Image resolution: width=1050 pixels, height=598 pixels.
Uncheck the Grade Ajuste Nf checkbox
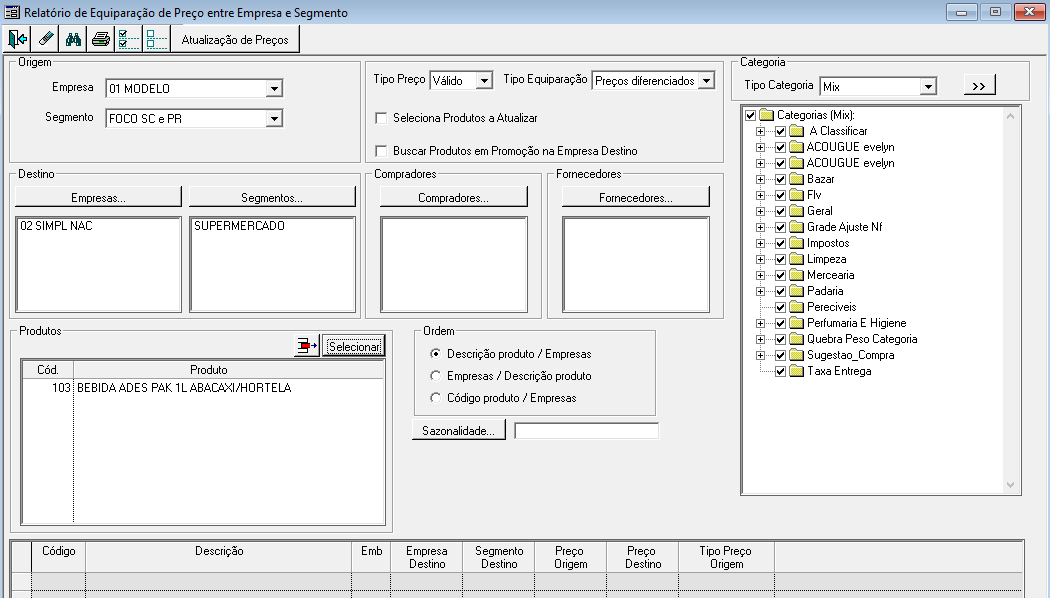pyautogui.click(x=780, y=227)
